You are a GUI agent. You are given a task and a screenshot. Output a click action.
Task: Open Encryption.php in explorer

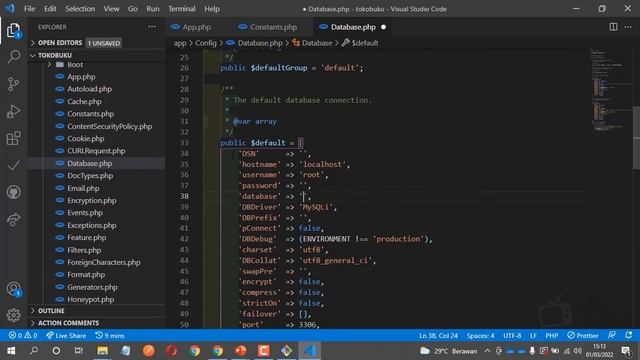[x=92, y=200]
